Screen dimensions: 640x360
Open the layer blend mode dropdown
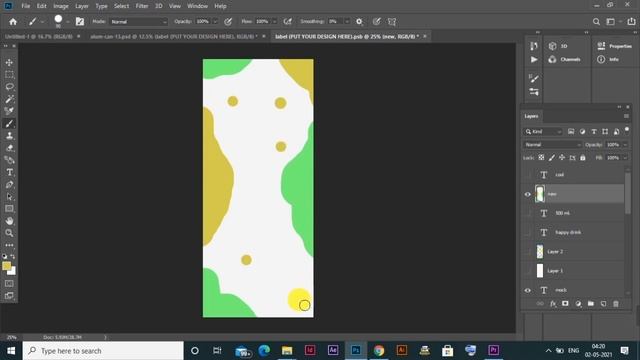pos(553,144)
